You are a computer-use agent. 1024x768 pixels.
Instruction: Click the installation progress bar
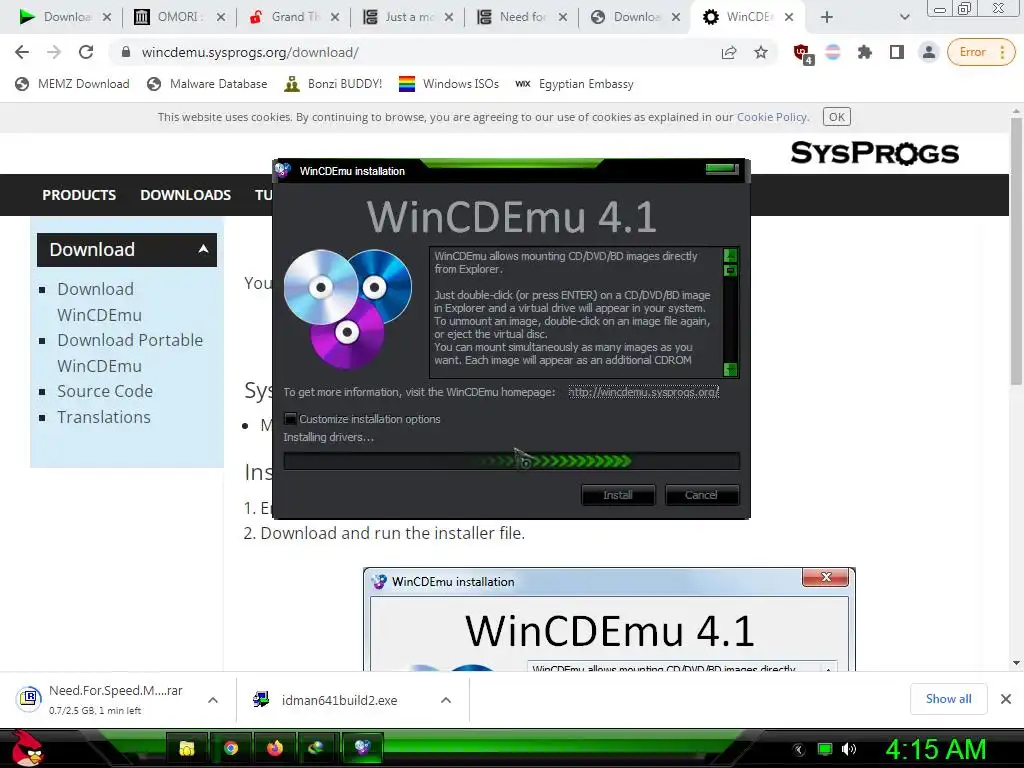coord(511,461)
